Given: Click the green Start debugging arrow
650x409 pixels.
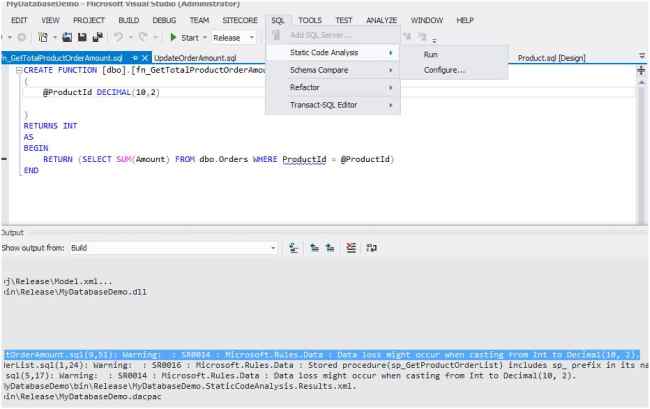Looking at the screenshot, I should click(173, 37).
